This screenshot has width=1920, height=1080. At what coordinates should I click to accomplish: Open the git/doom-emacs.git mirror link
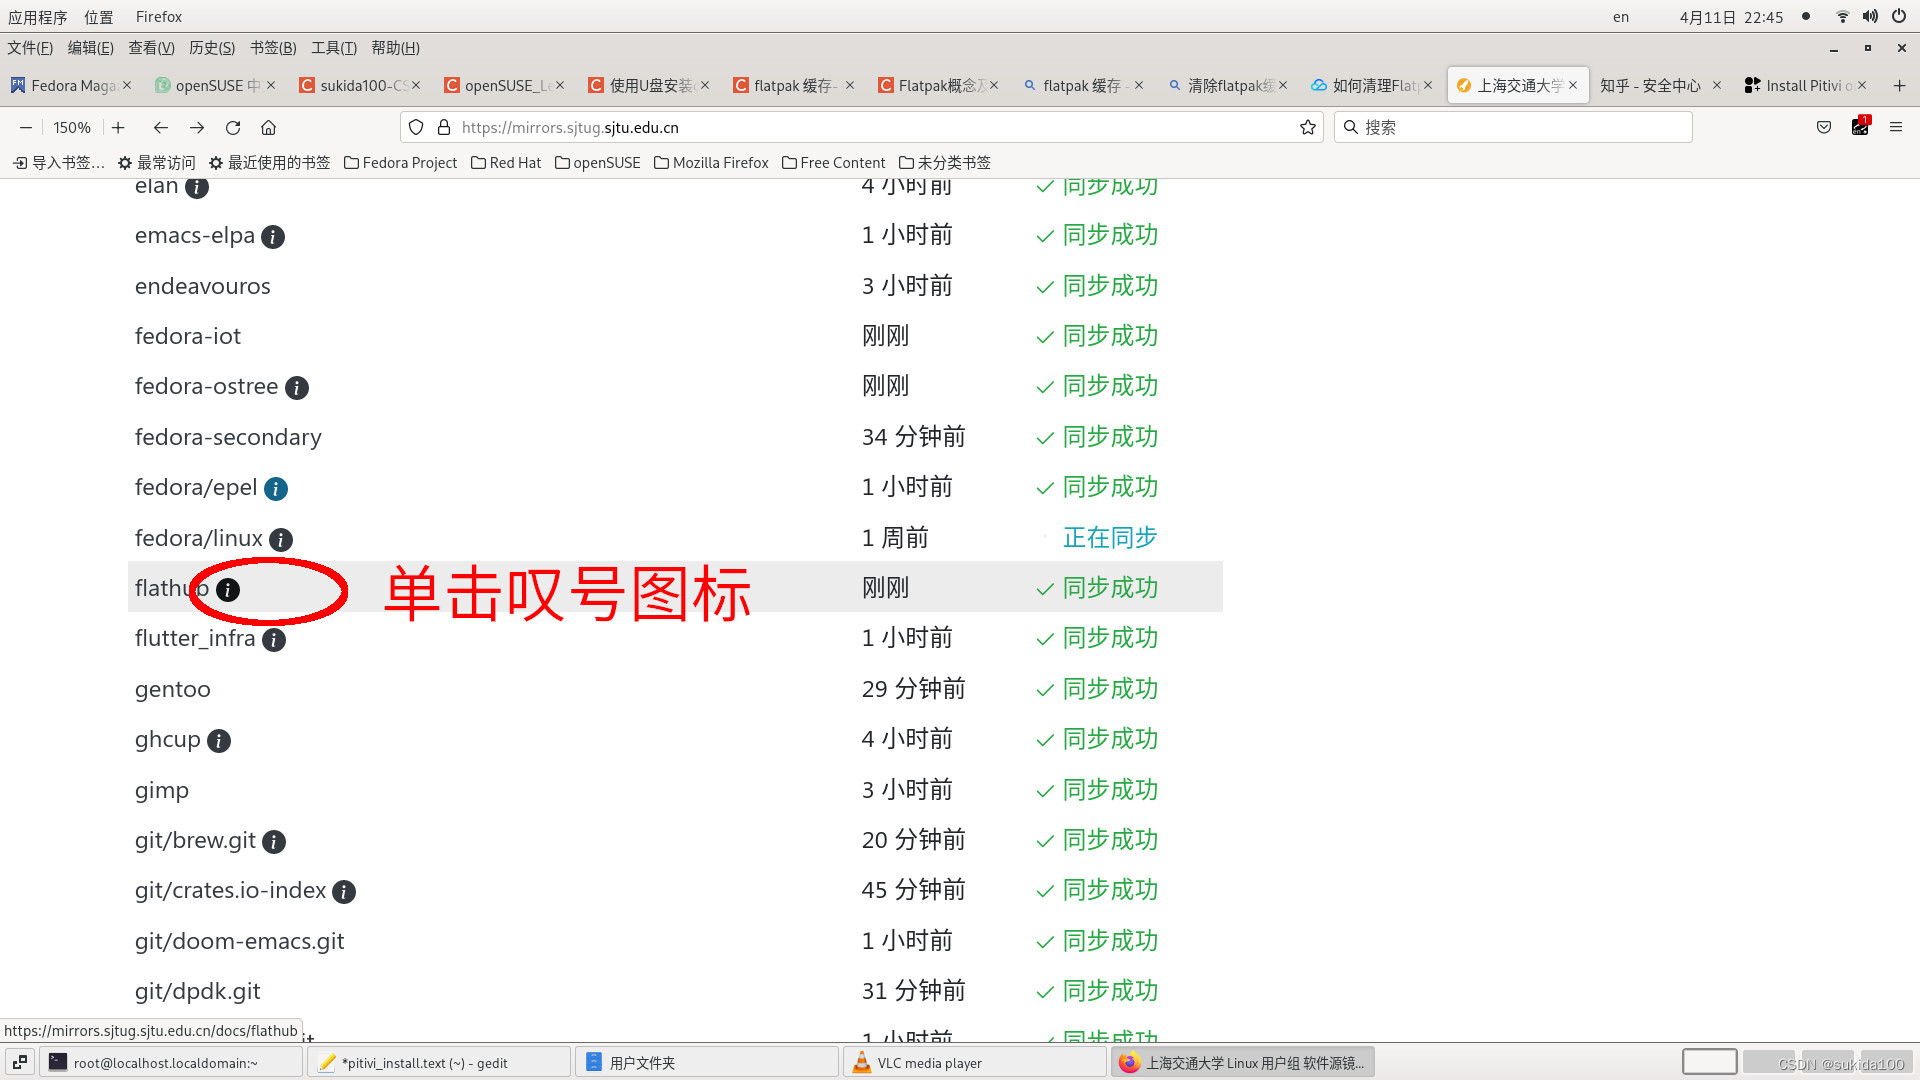point(240,941)
